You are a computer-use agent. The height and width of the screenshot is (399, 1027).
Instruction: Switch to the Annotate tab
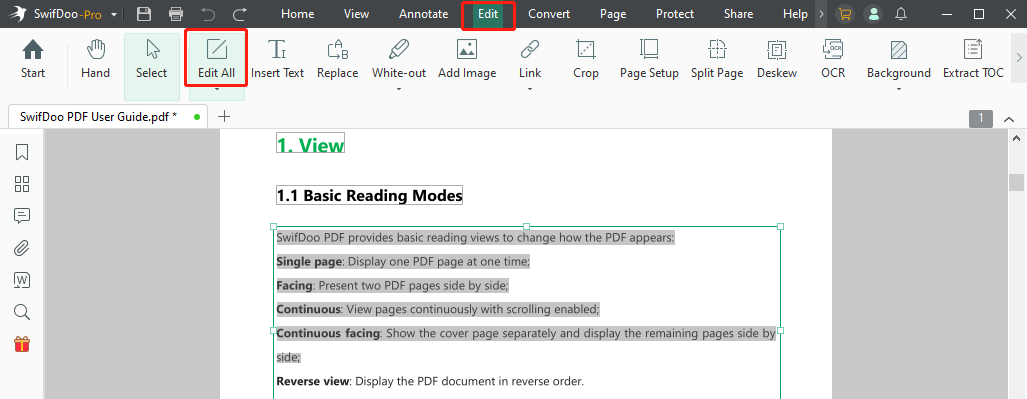tap(424, 14)
